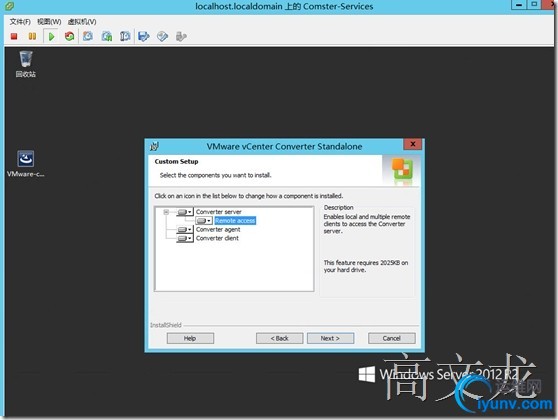Click the CD/DVD device toolbar icon
Viewport: 558px width, 420px height.
tap(162, 36)
